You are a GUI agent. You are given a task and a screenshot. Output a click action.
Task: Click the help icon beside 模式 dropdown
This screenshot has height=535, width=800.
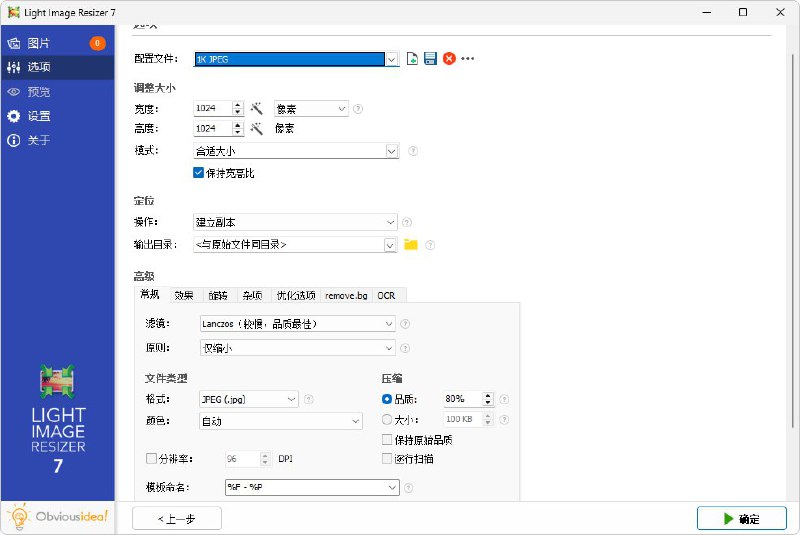413,151
